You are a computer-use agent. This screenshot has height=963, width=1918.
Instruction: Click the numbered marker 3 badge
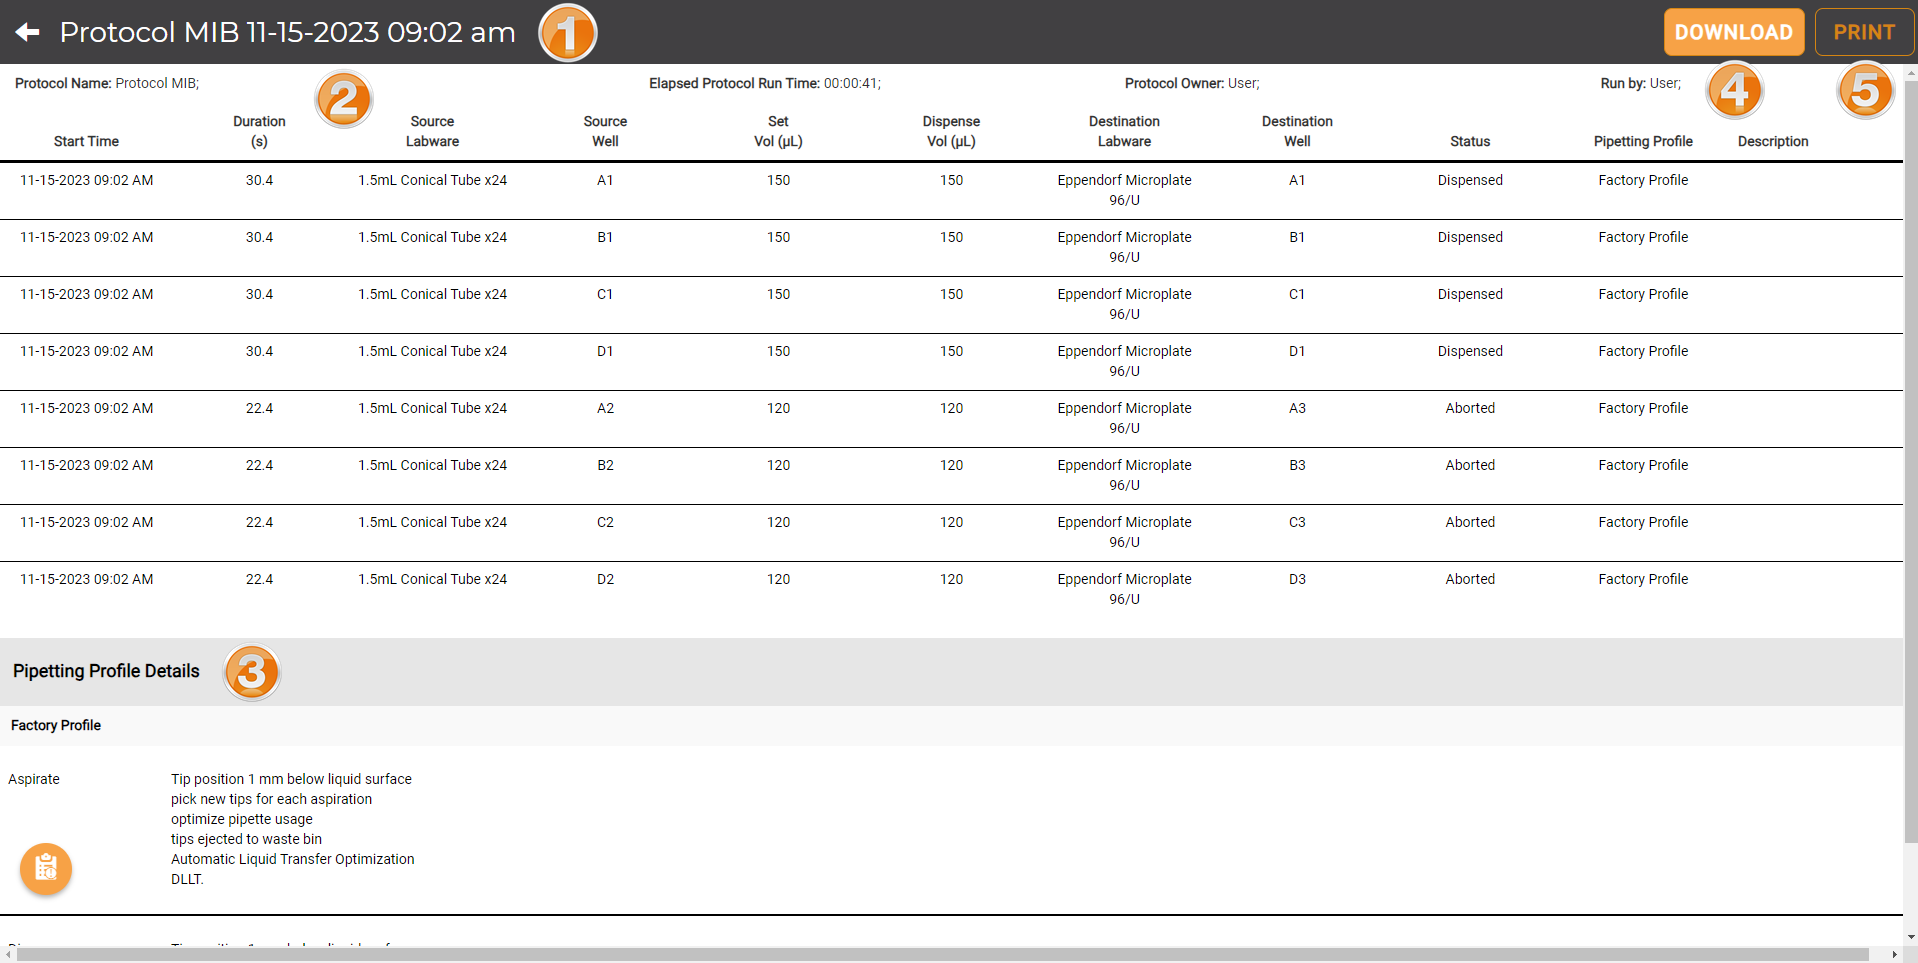pyautogui.click(x=251, y=672)
